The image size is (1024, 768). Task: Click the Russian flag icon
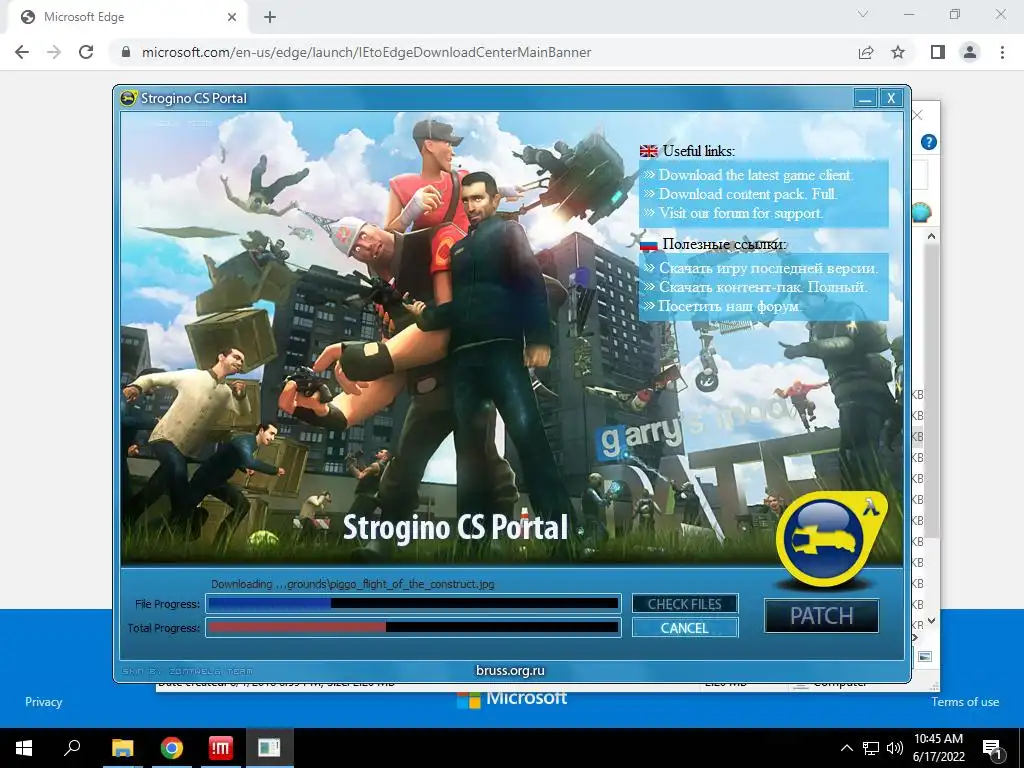tap(648, 244)
